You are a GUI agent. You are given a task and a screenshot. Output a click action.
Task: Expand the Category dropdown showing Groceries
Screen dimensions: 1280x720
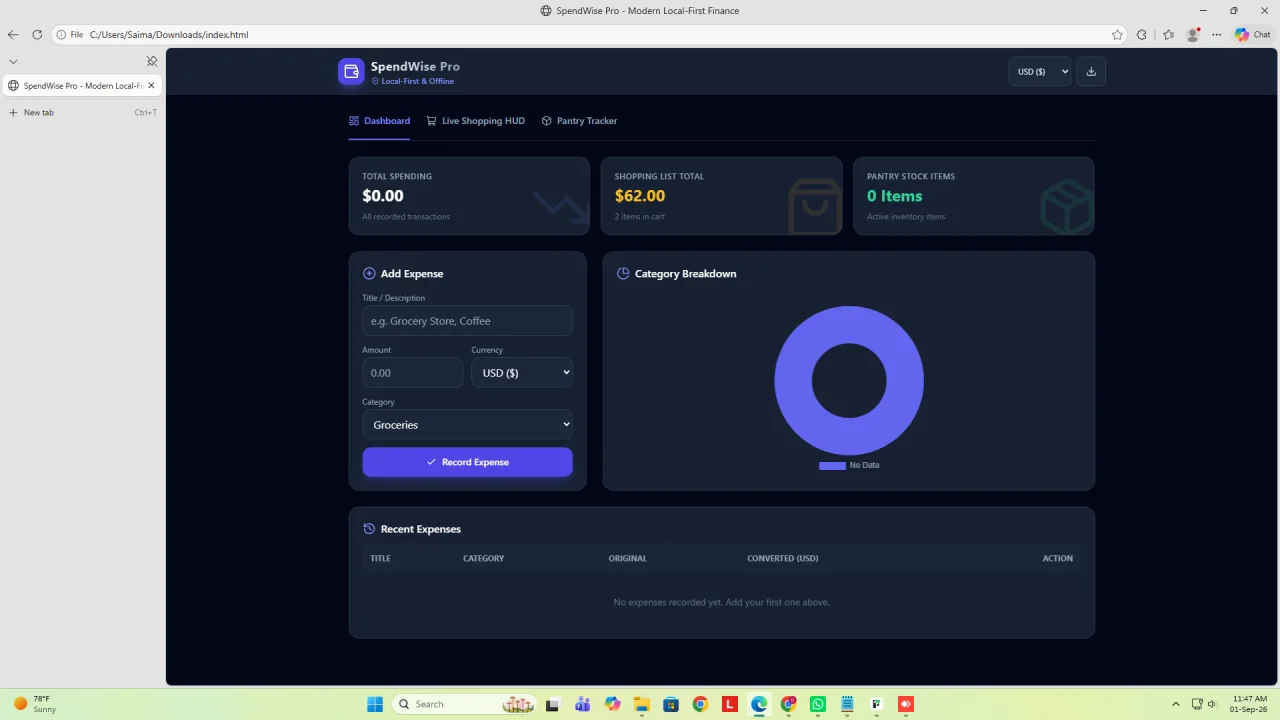(x=467, y=425)
